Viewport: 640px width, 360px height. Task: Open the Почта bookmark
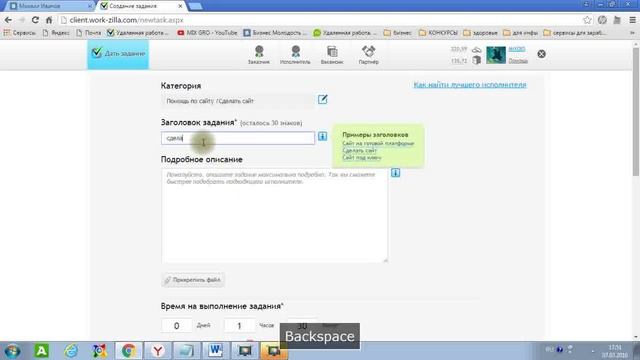click(x=89, y=33)
